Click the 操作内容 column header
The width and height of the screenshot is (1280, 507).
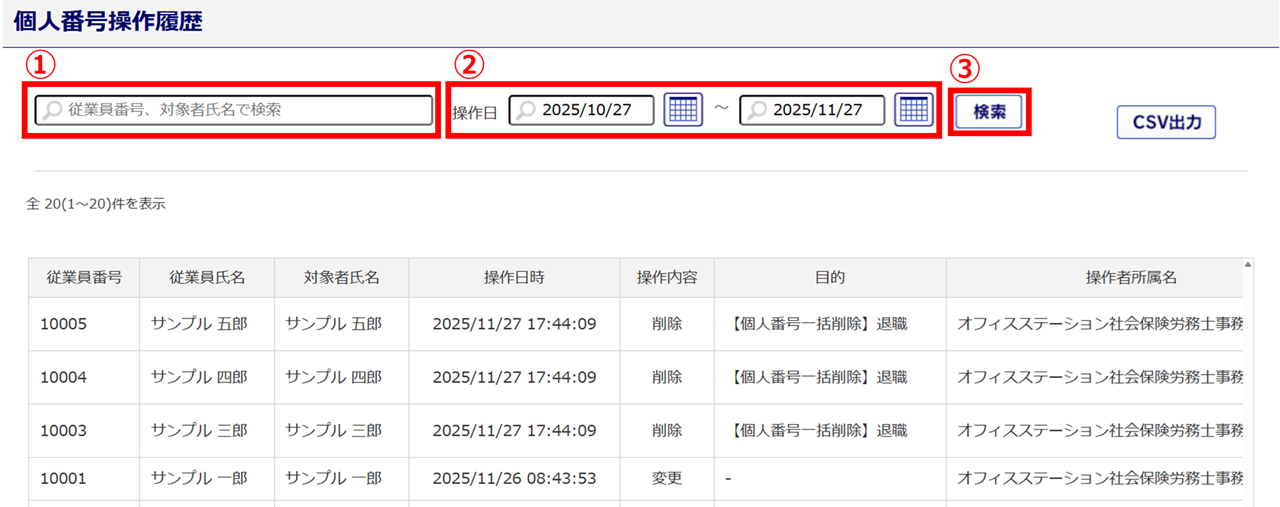tap(667, 277)
